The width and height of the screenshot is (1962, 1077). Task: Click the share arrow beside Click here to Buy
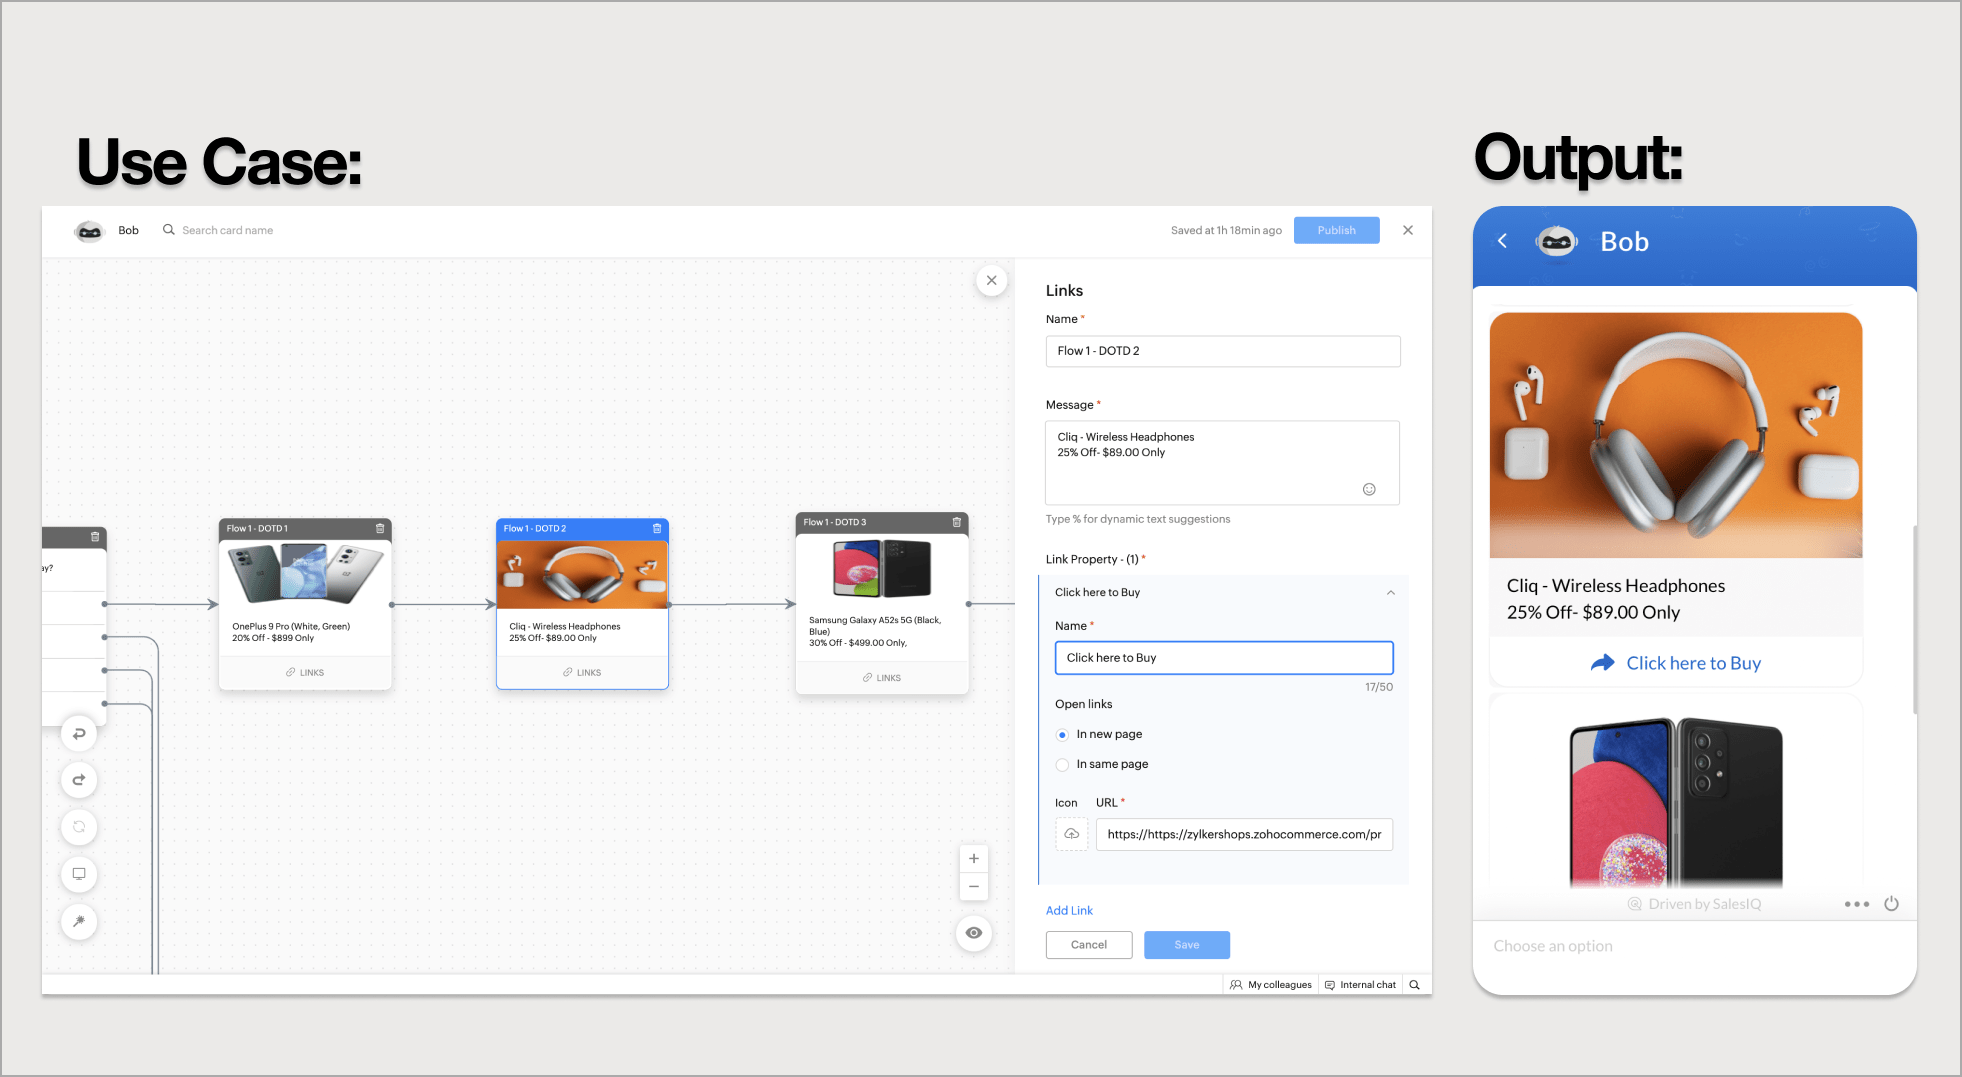(x=1603, y=663)
